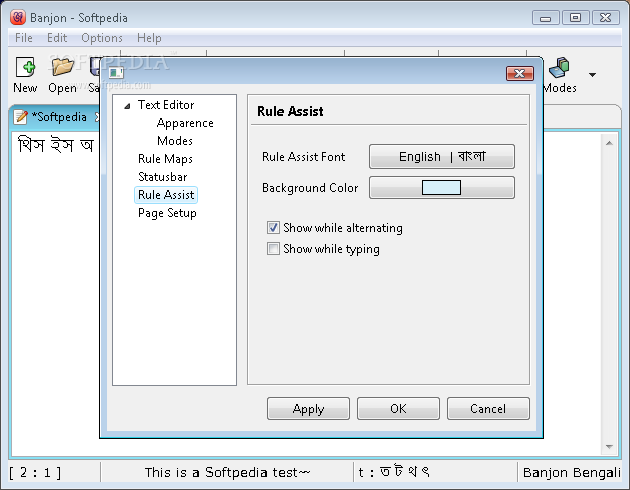Click the Softpedia tab's pencil document icon

coord(20,117)
